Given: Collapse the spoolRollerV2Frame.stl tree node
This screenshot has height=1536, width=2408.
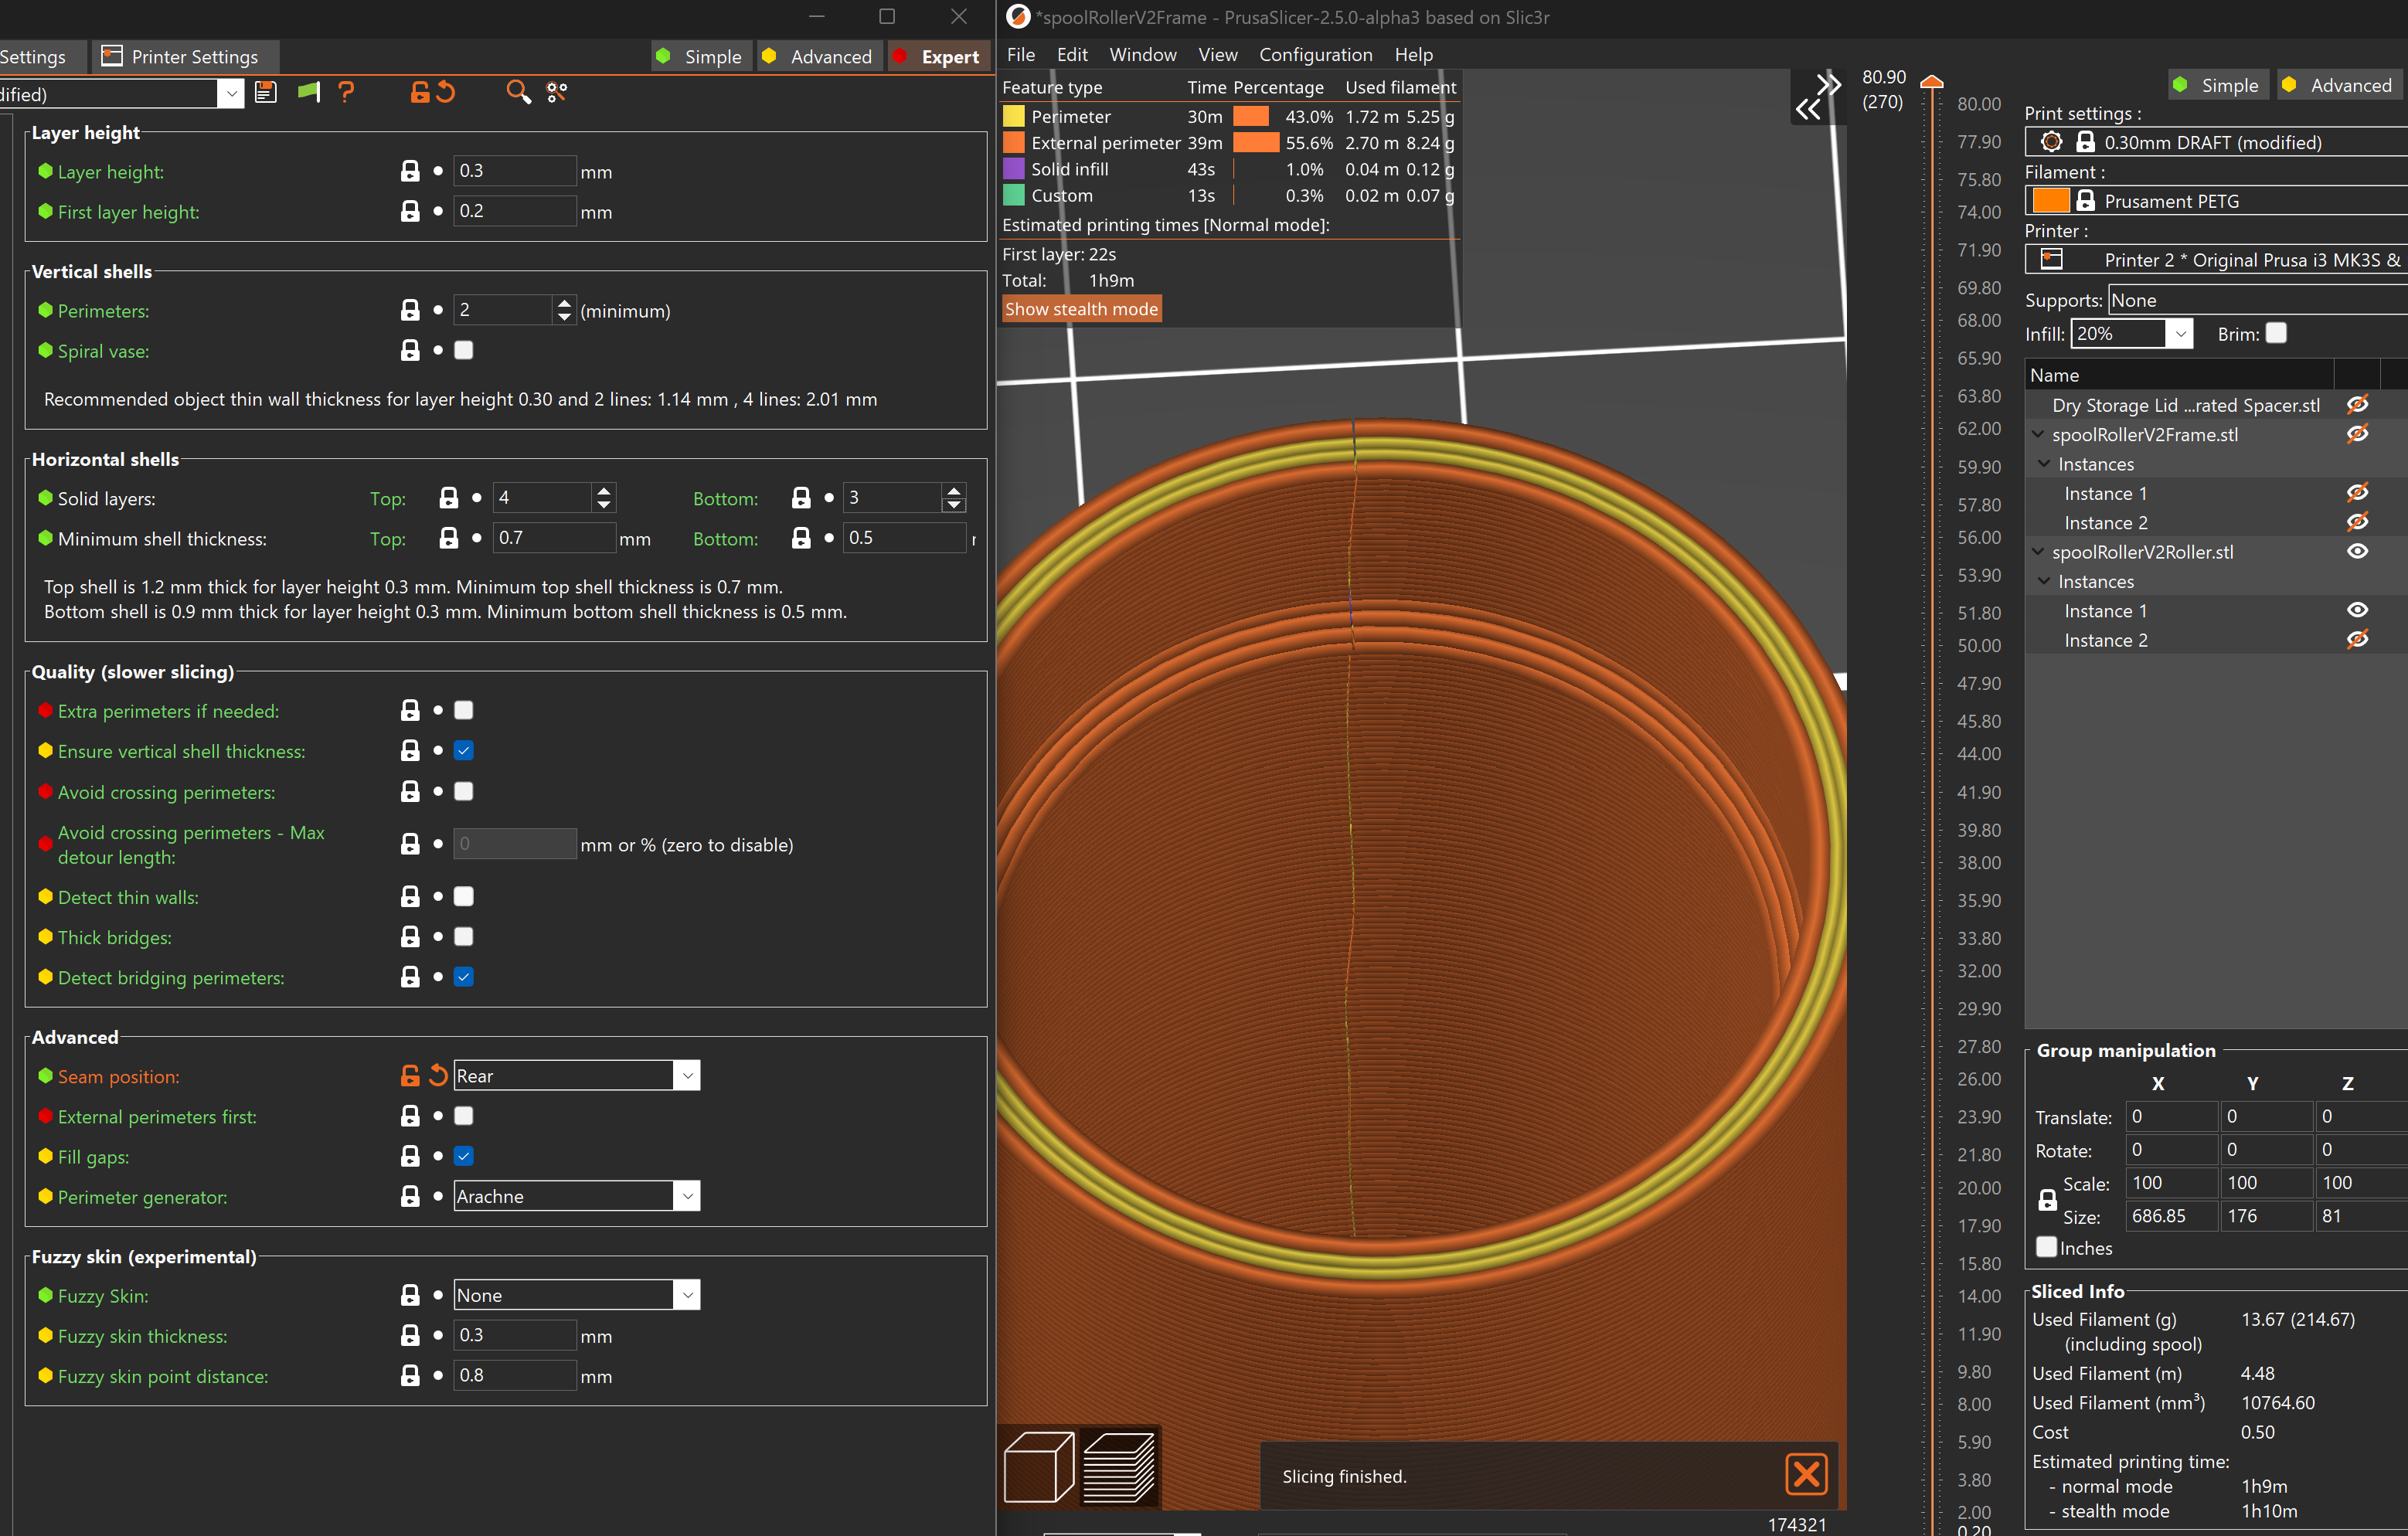Looking at the screenshot, I should [2038, 434].
